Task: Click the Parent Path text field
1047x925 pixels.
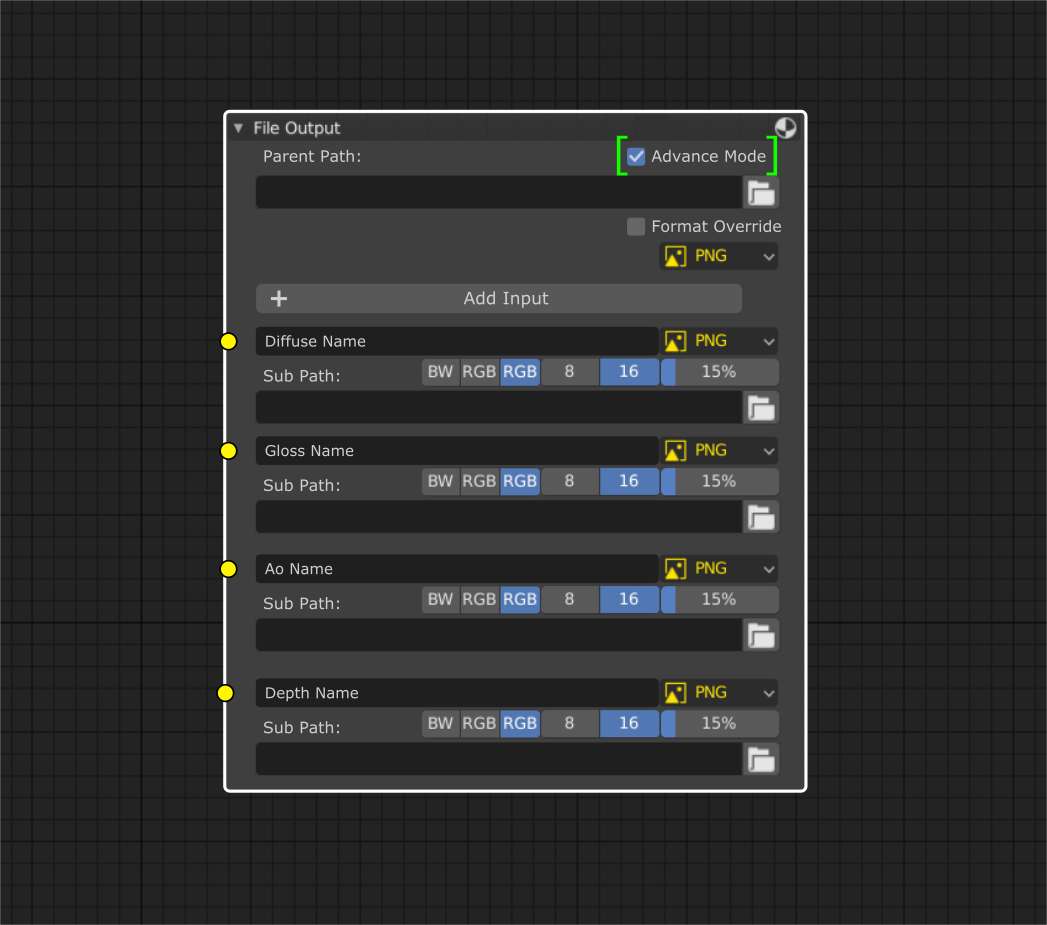Action: tap(499, 192)
